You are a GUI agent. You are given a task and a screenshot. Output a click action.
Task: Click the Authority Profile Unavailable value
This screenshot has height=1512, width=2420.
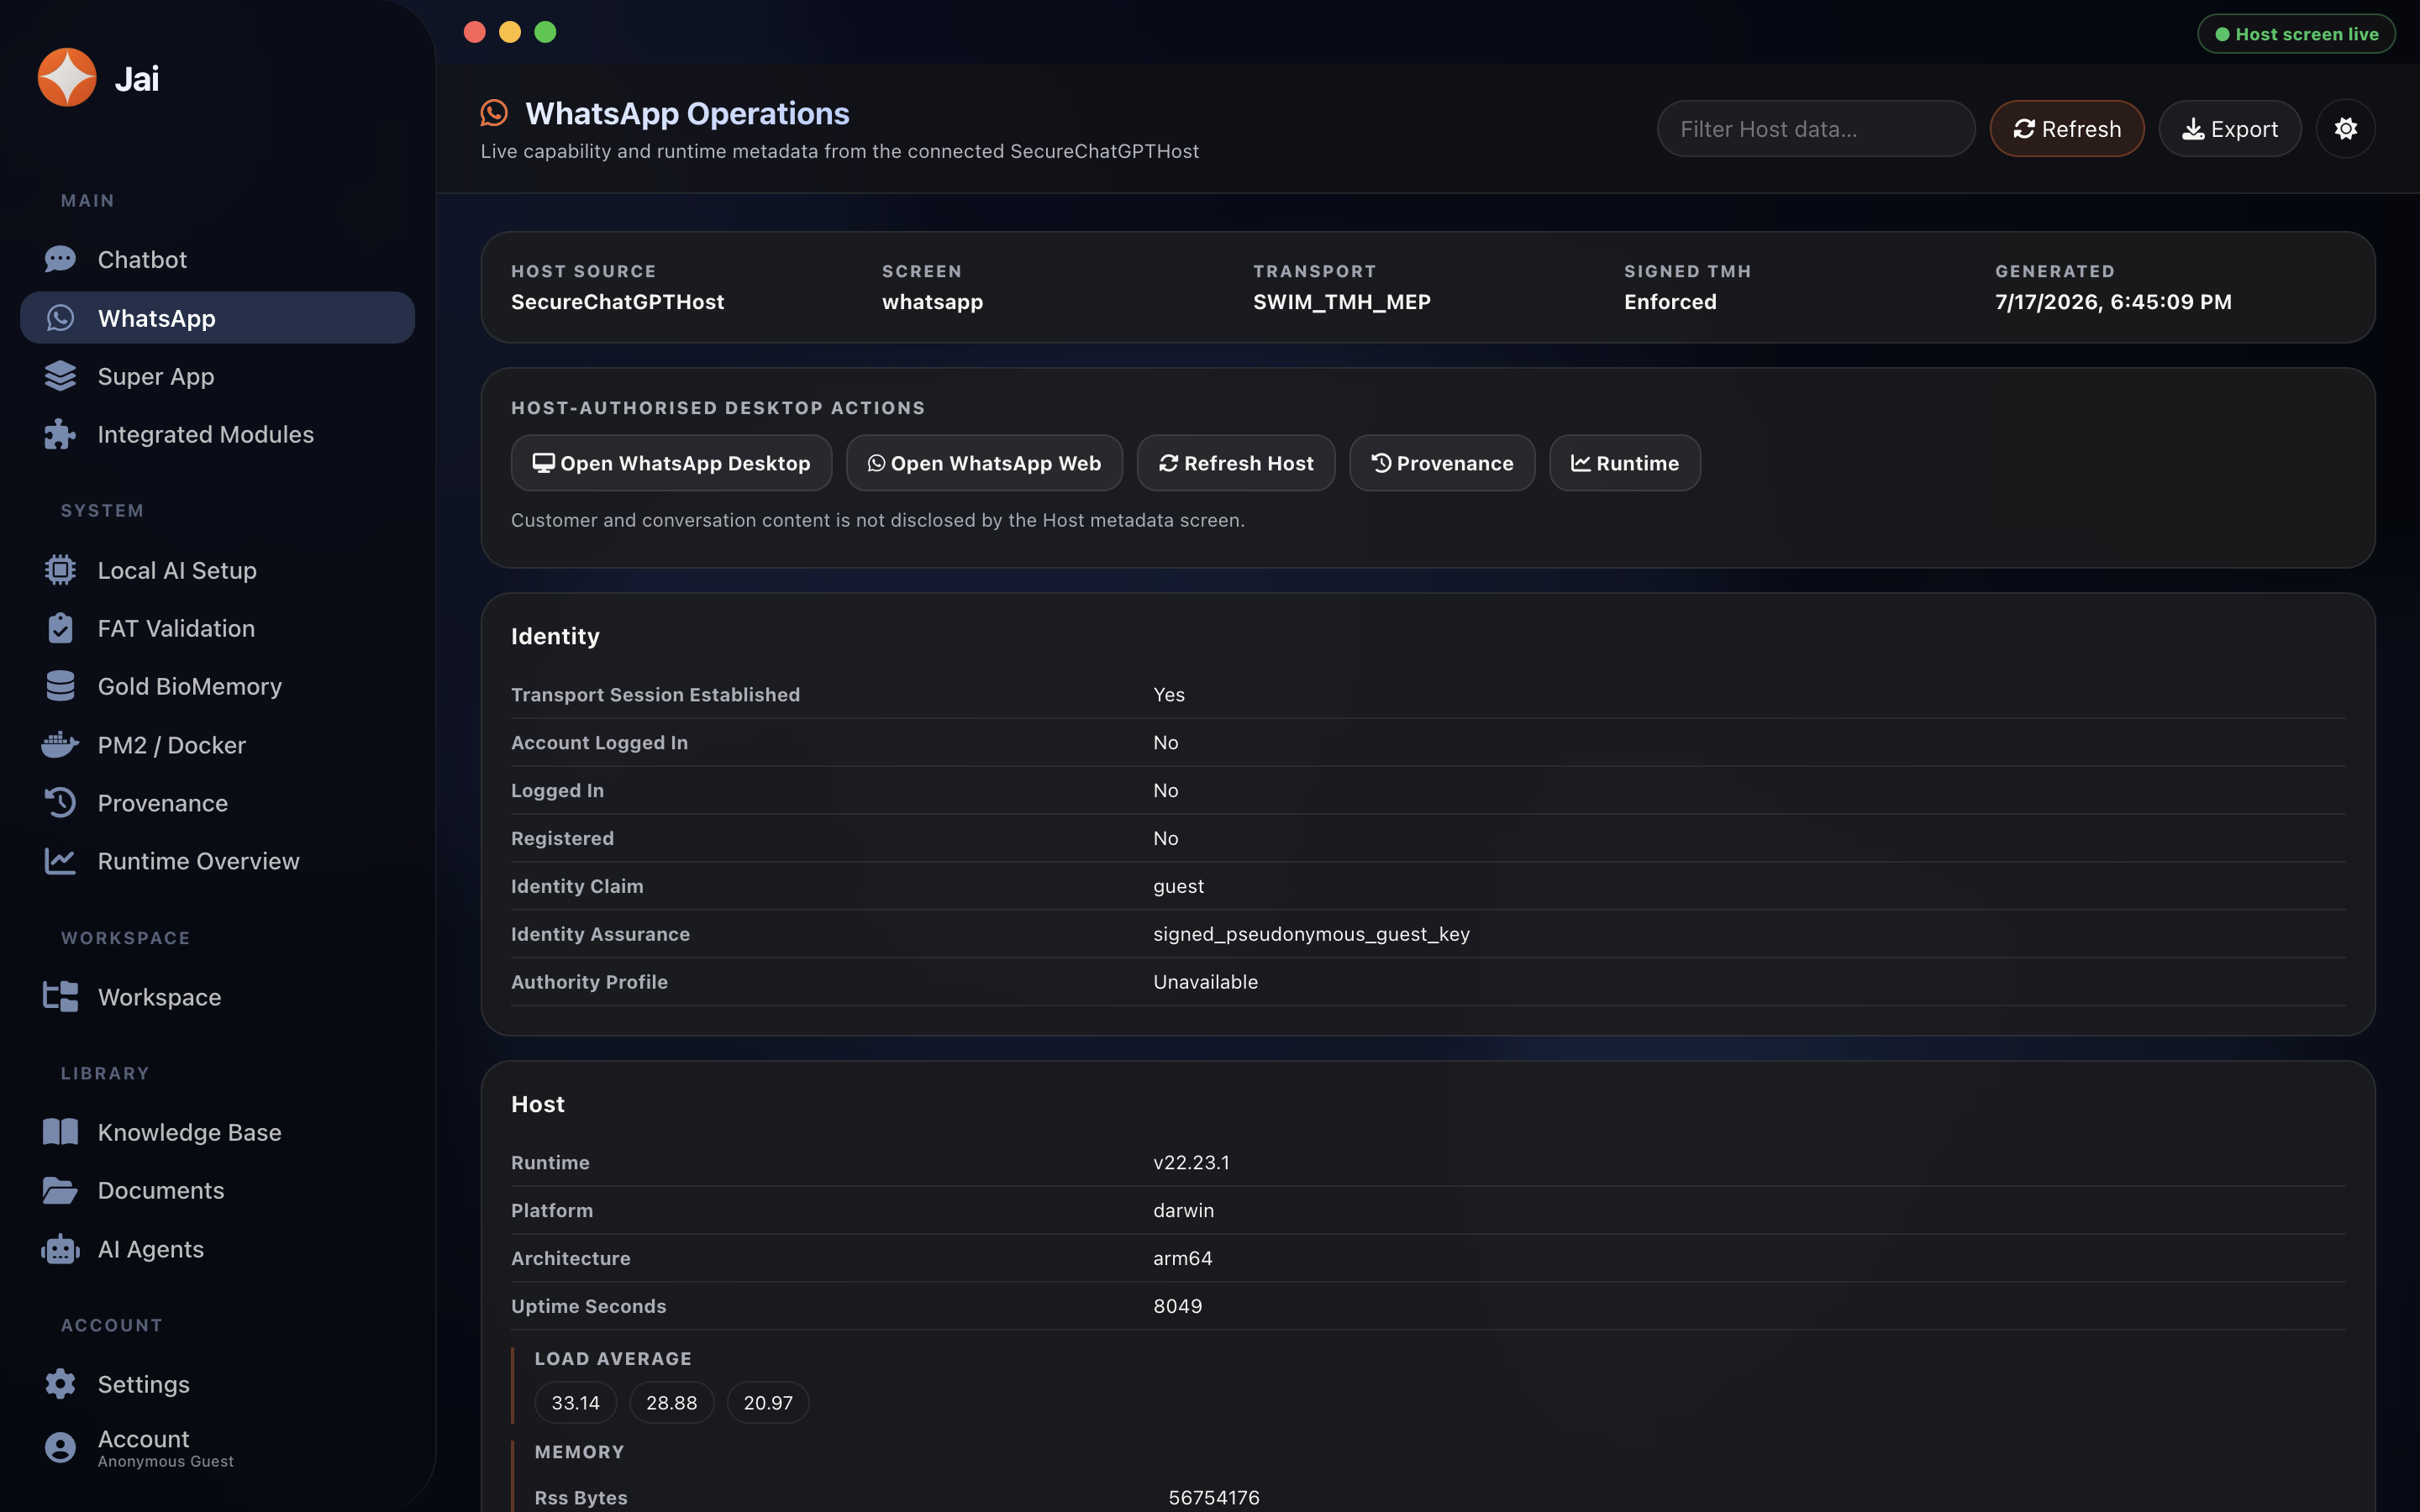coord(1205,982)
